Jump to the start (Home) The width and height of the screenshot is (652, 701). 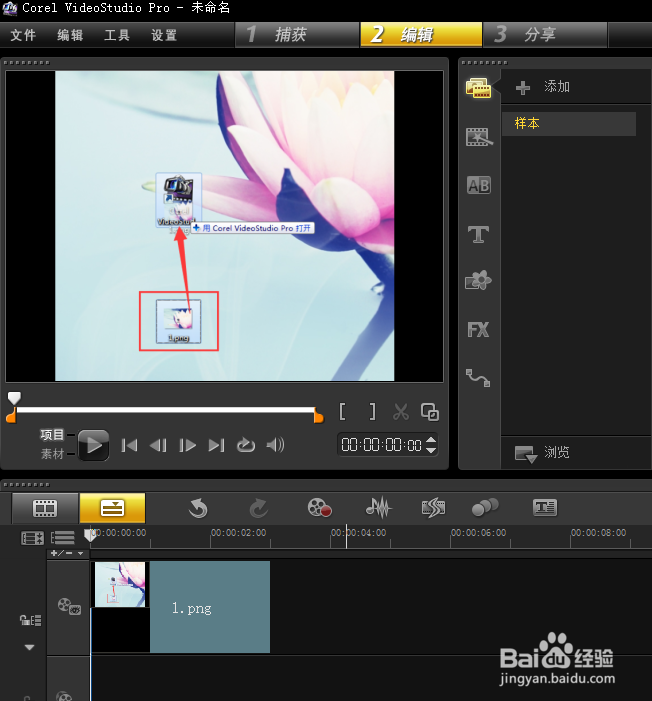tap(129, 445)
